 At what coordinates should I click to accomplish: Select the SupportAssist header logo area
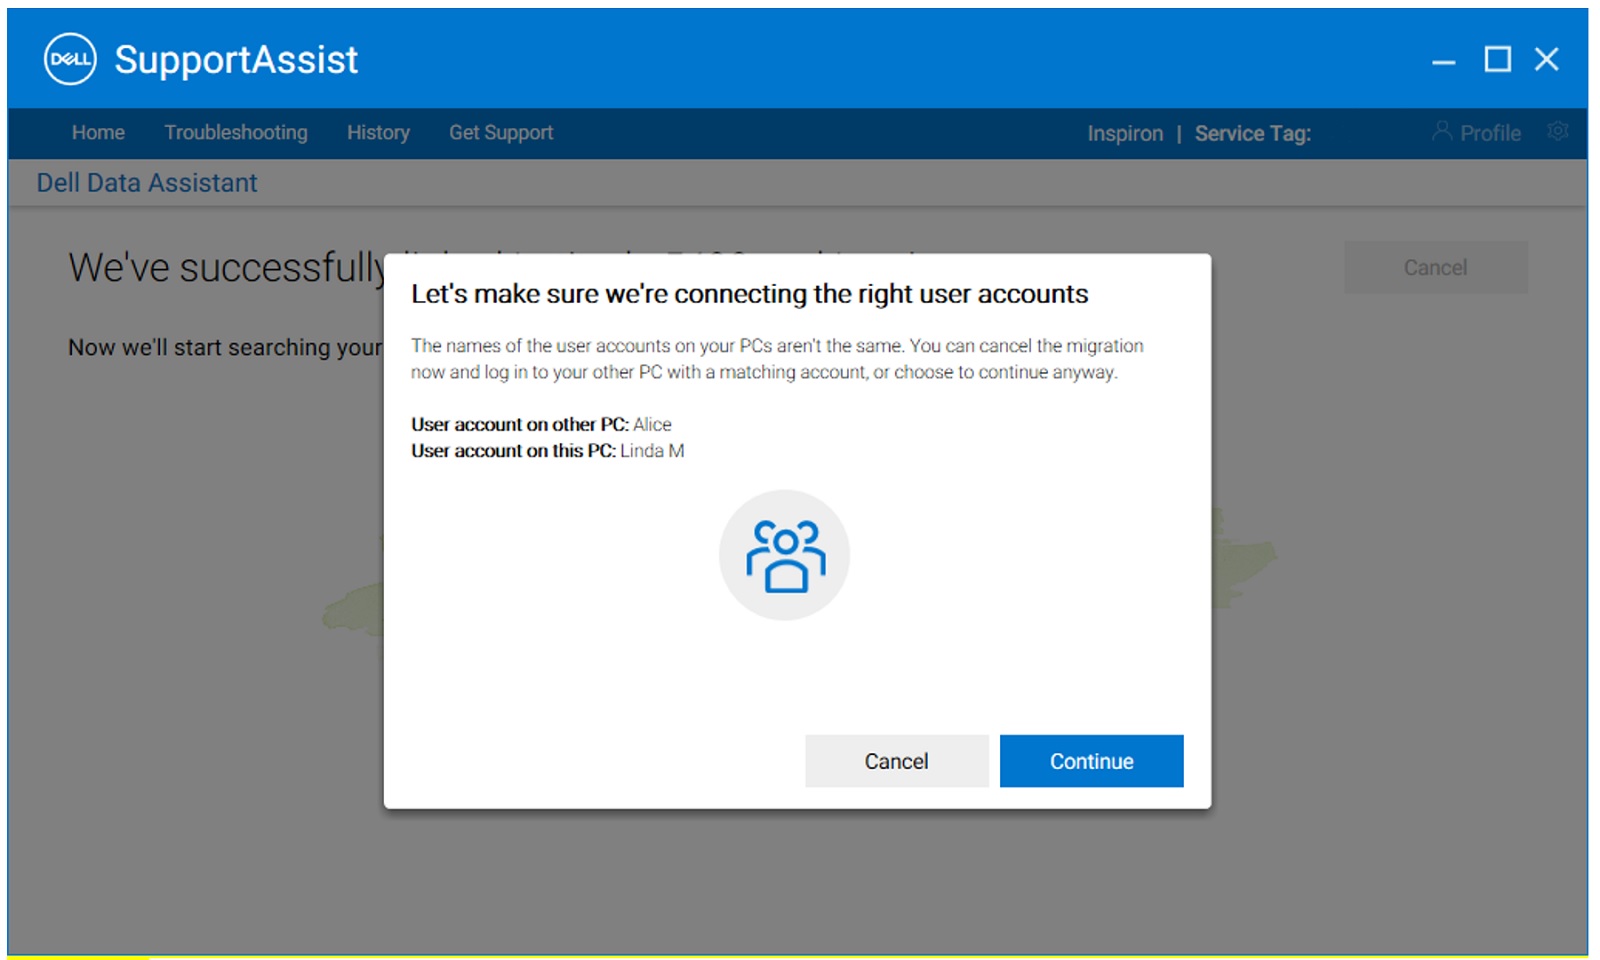[x=237, y=60]
